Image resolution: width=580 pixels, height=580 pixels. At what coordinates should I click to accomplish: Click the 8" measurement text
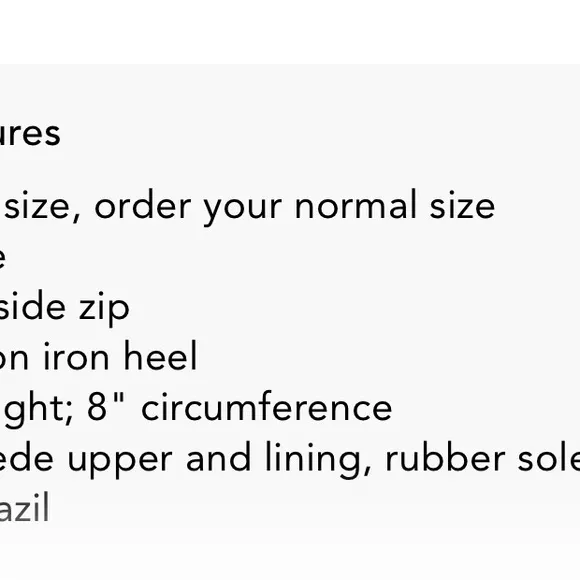107,406
